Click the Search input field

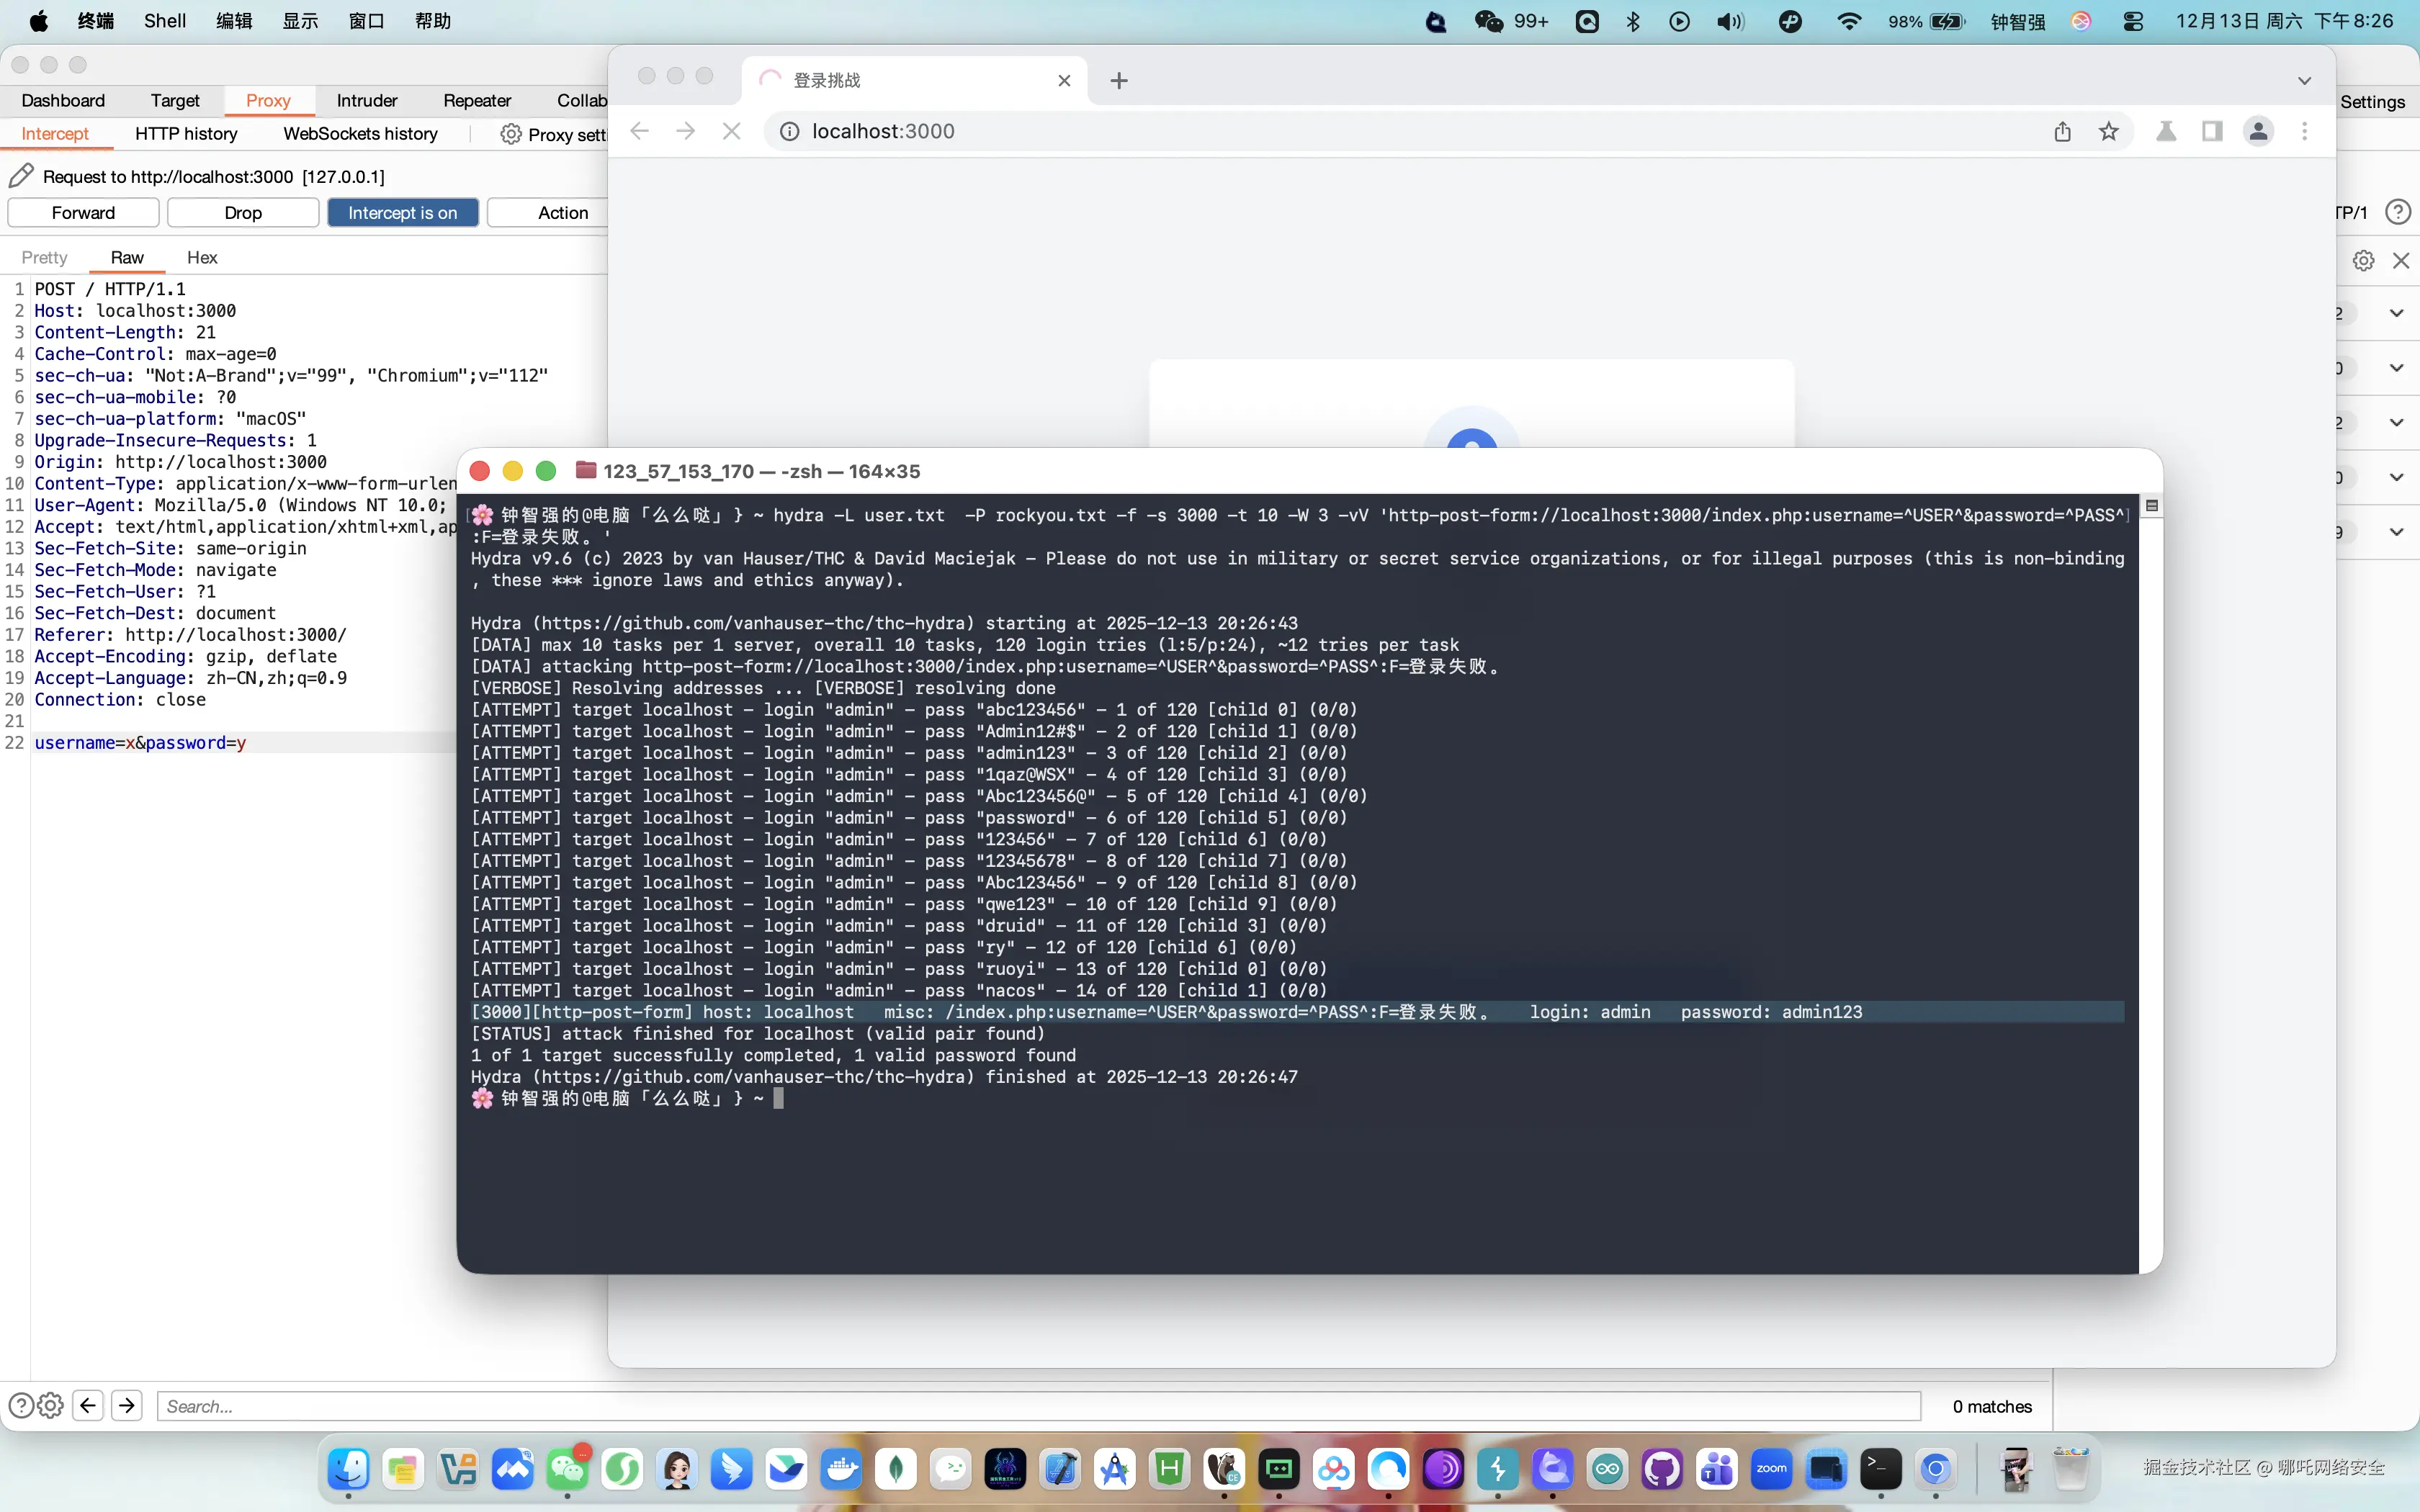tap(1038, 1405)
